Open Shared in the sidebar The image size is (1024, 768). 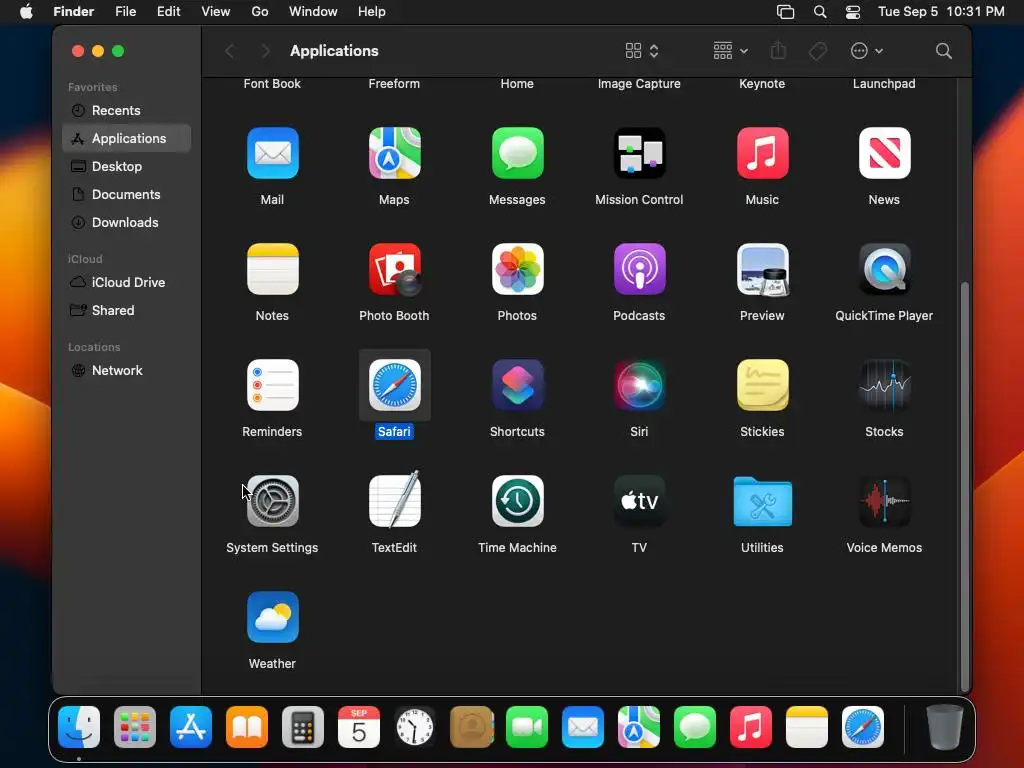[x=127, y=310]
